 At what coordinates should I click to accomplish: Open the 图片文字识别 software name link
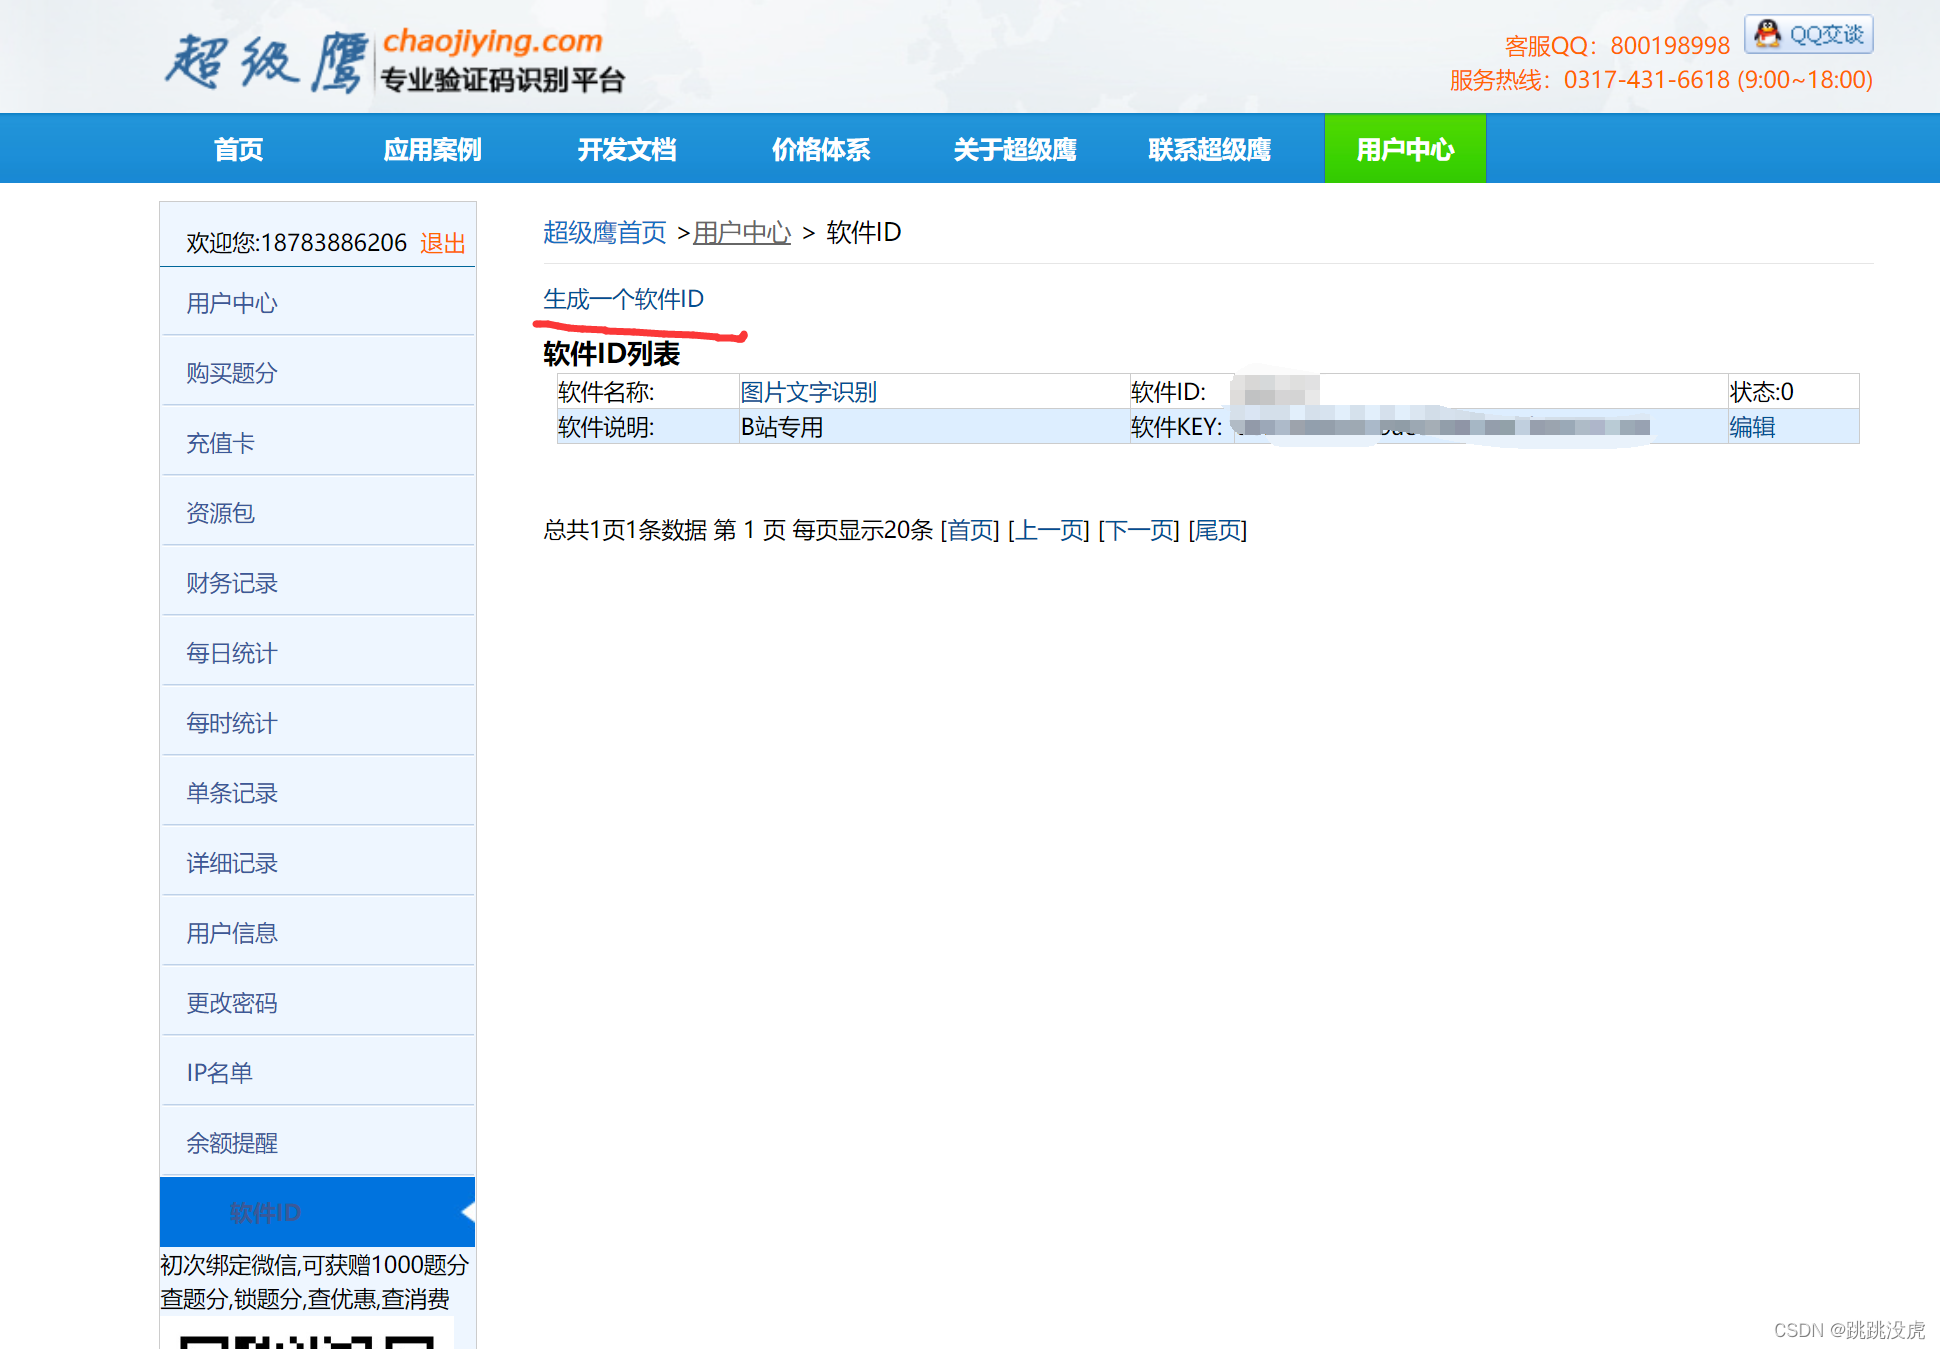(808, 392)
